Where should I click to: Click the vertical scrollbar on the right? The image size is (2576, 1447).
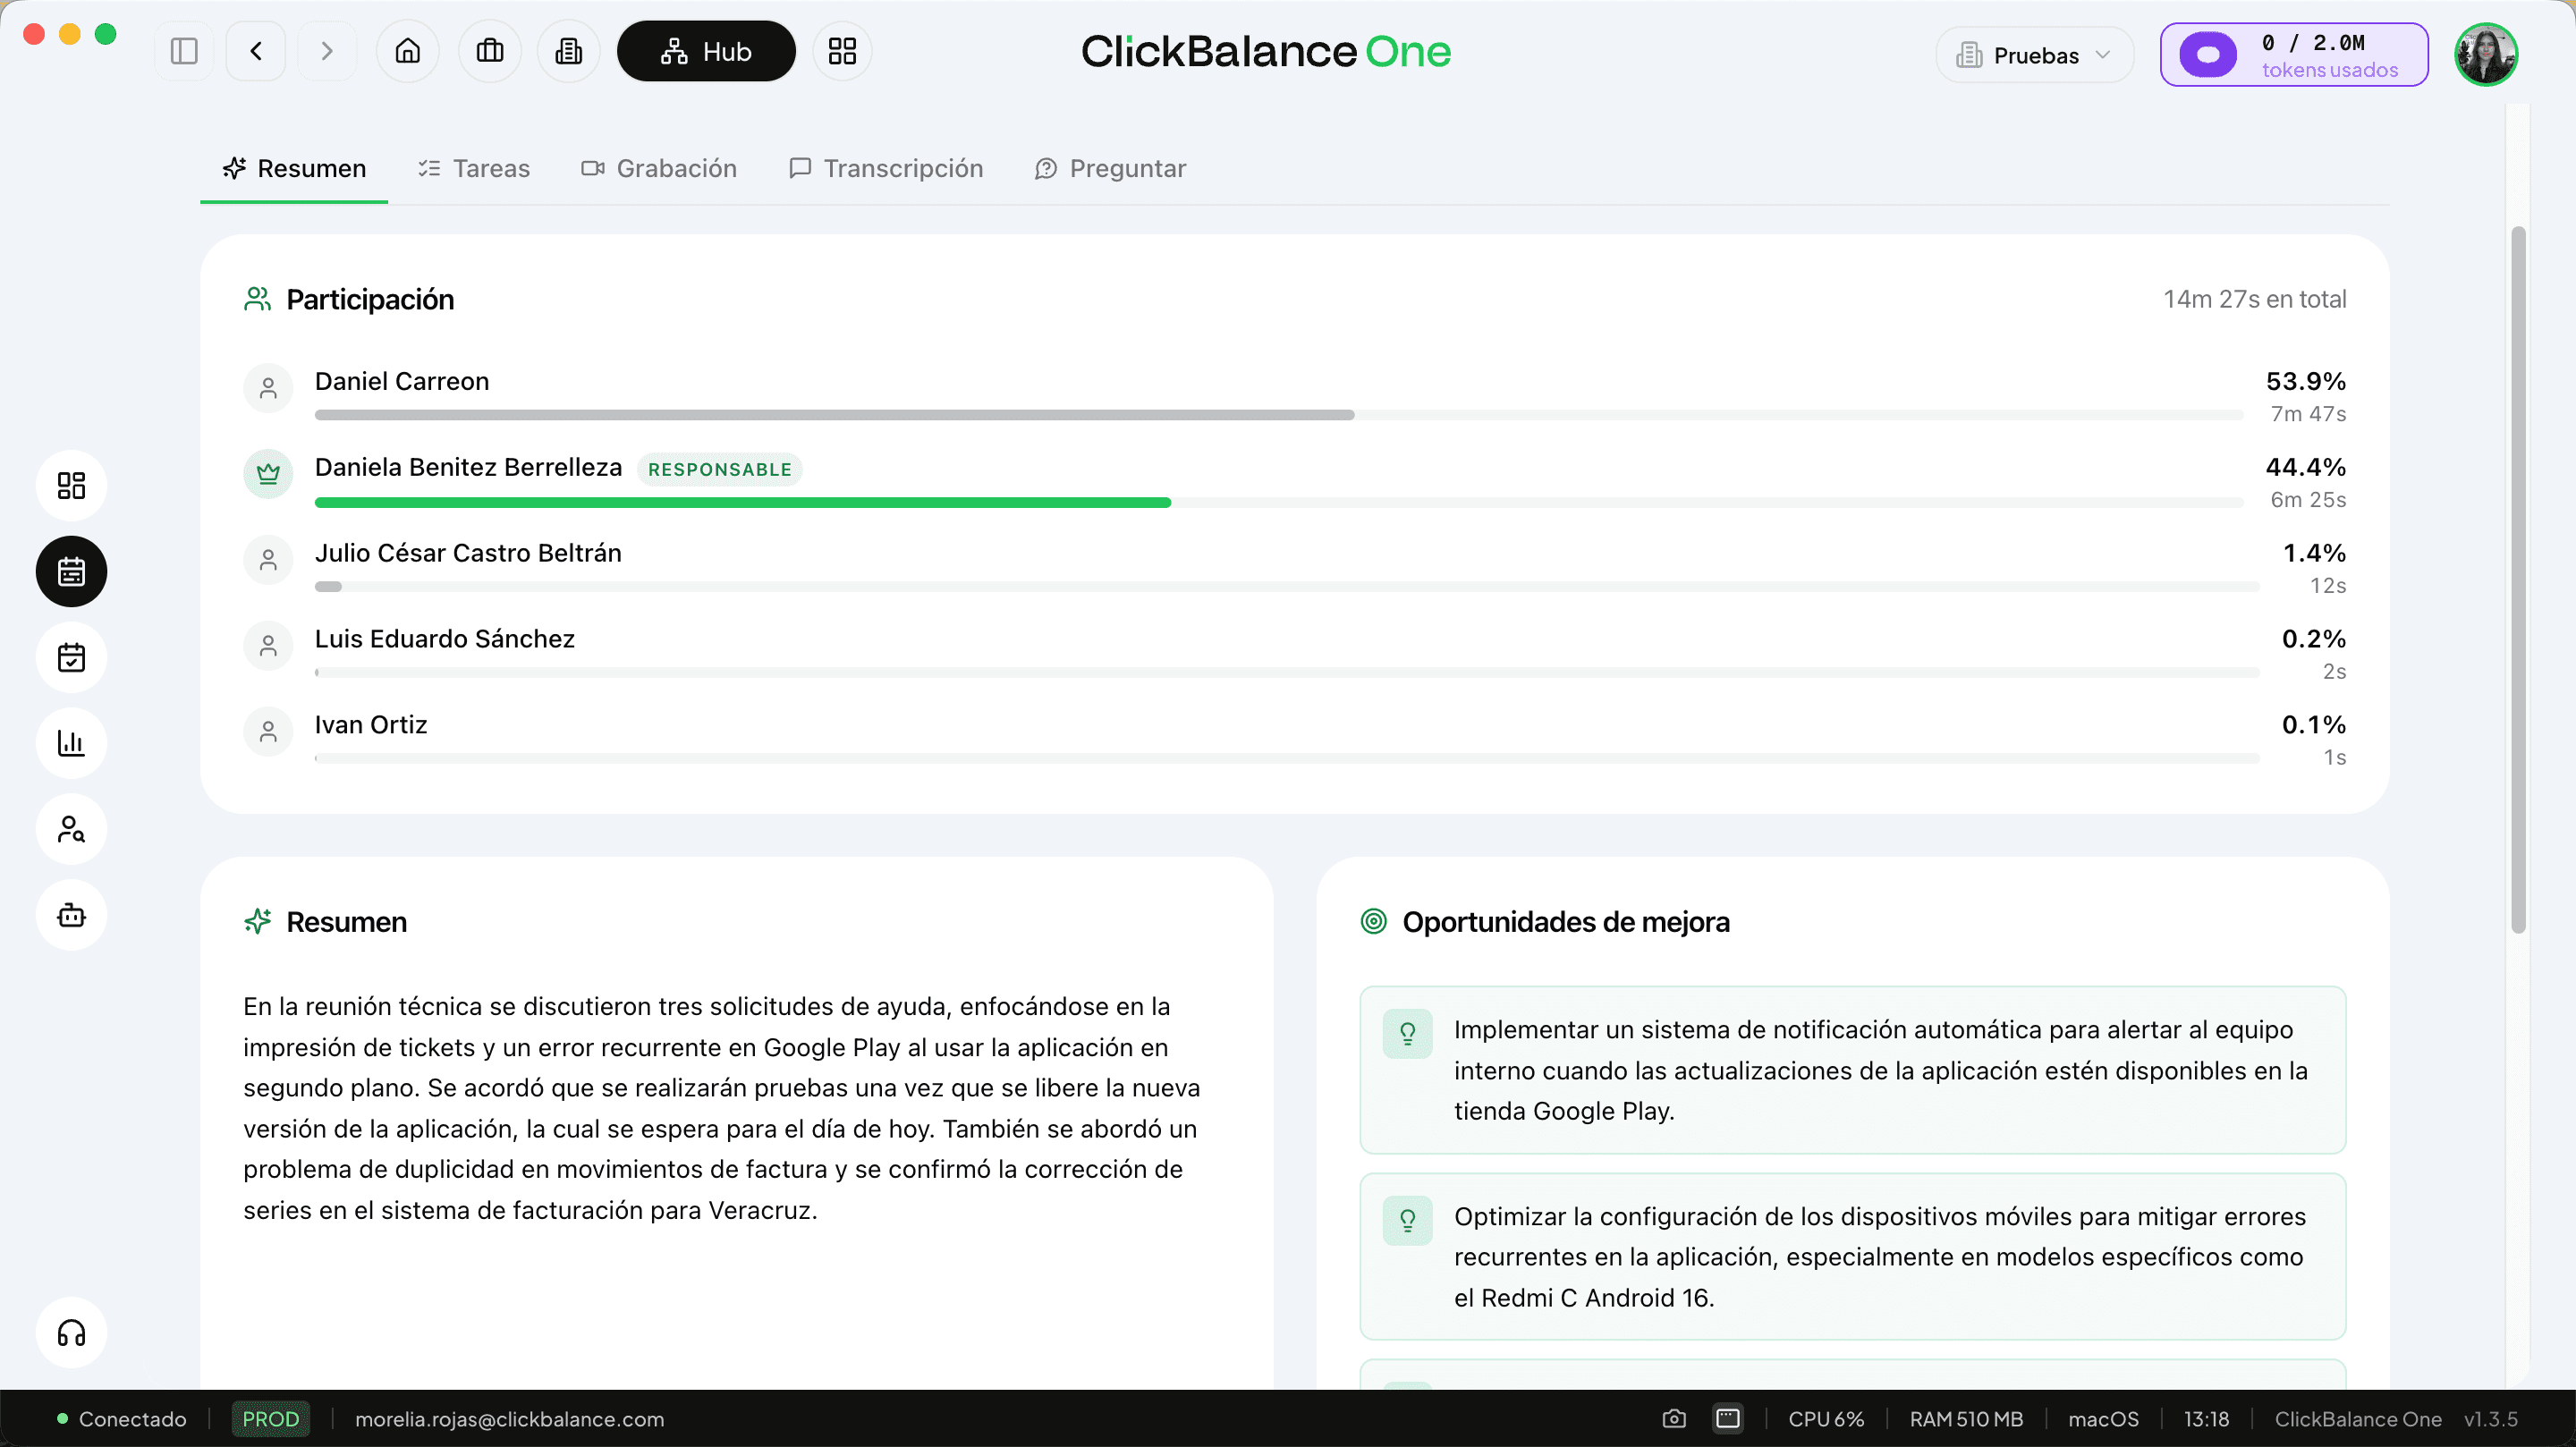2518,580
